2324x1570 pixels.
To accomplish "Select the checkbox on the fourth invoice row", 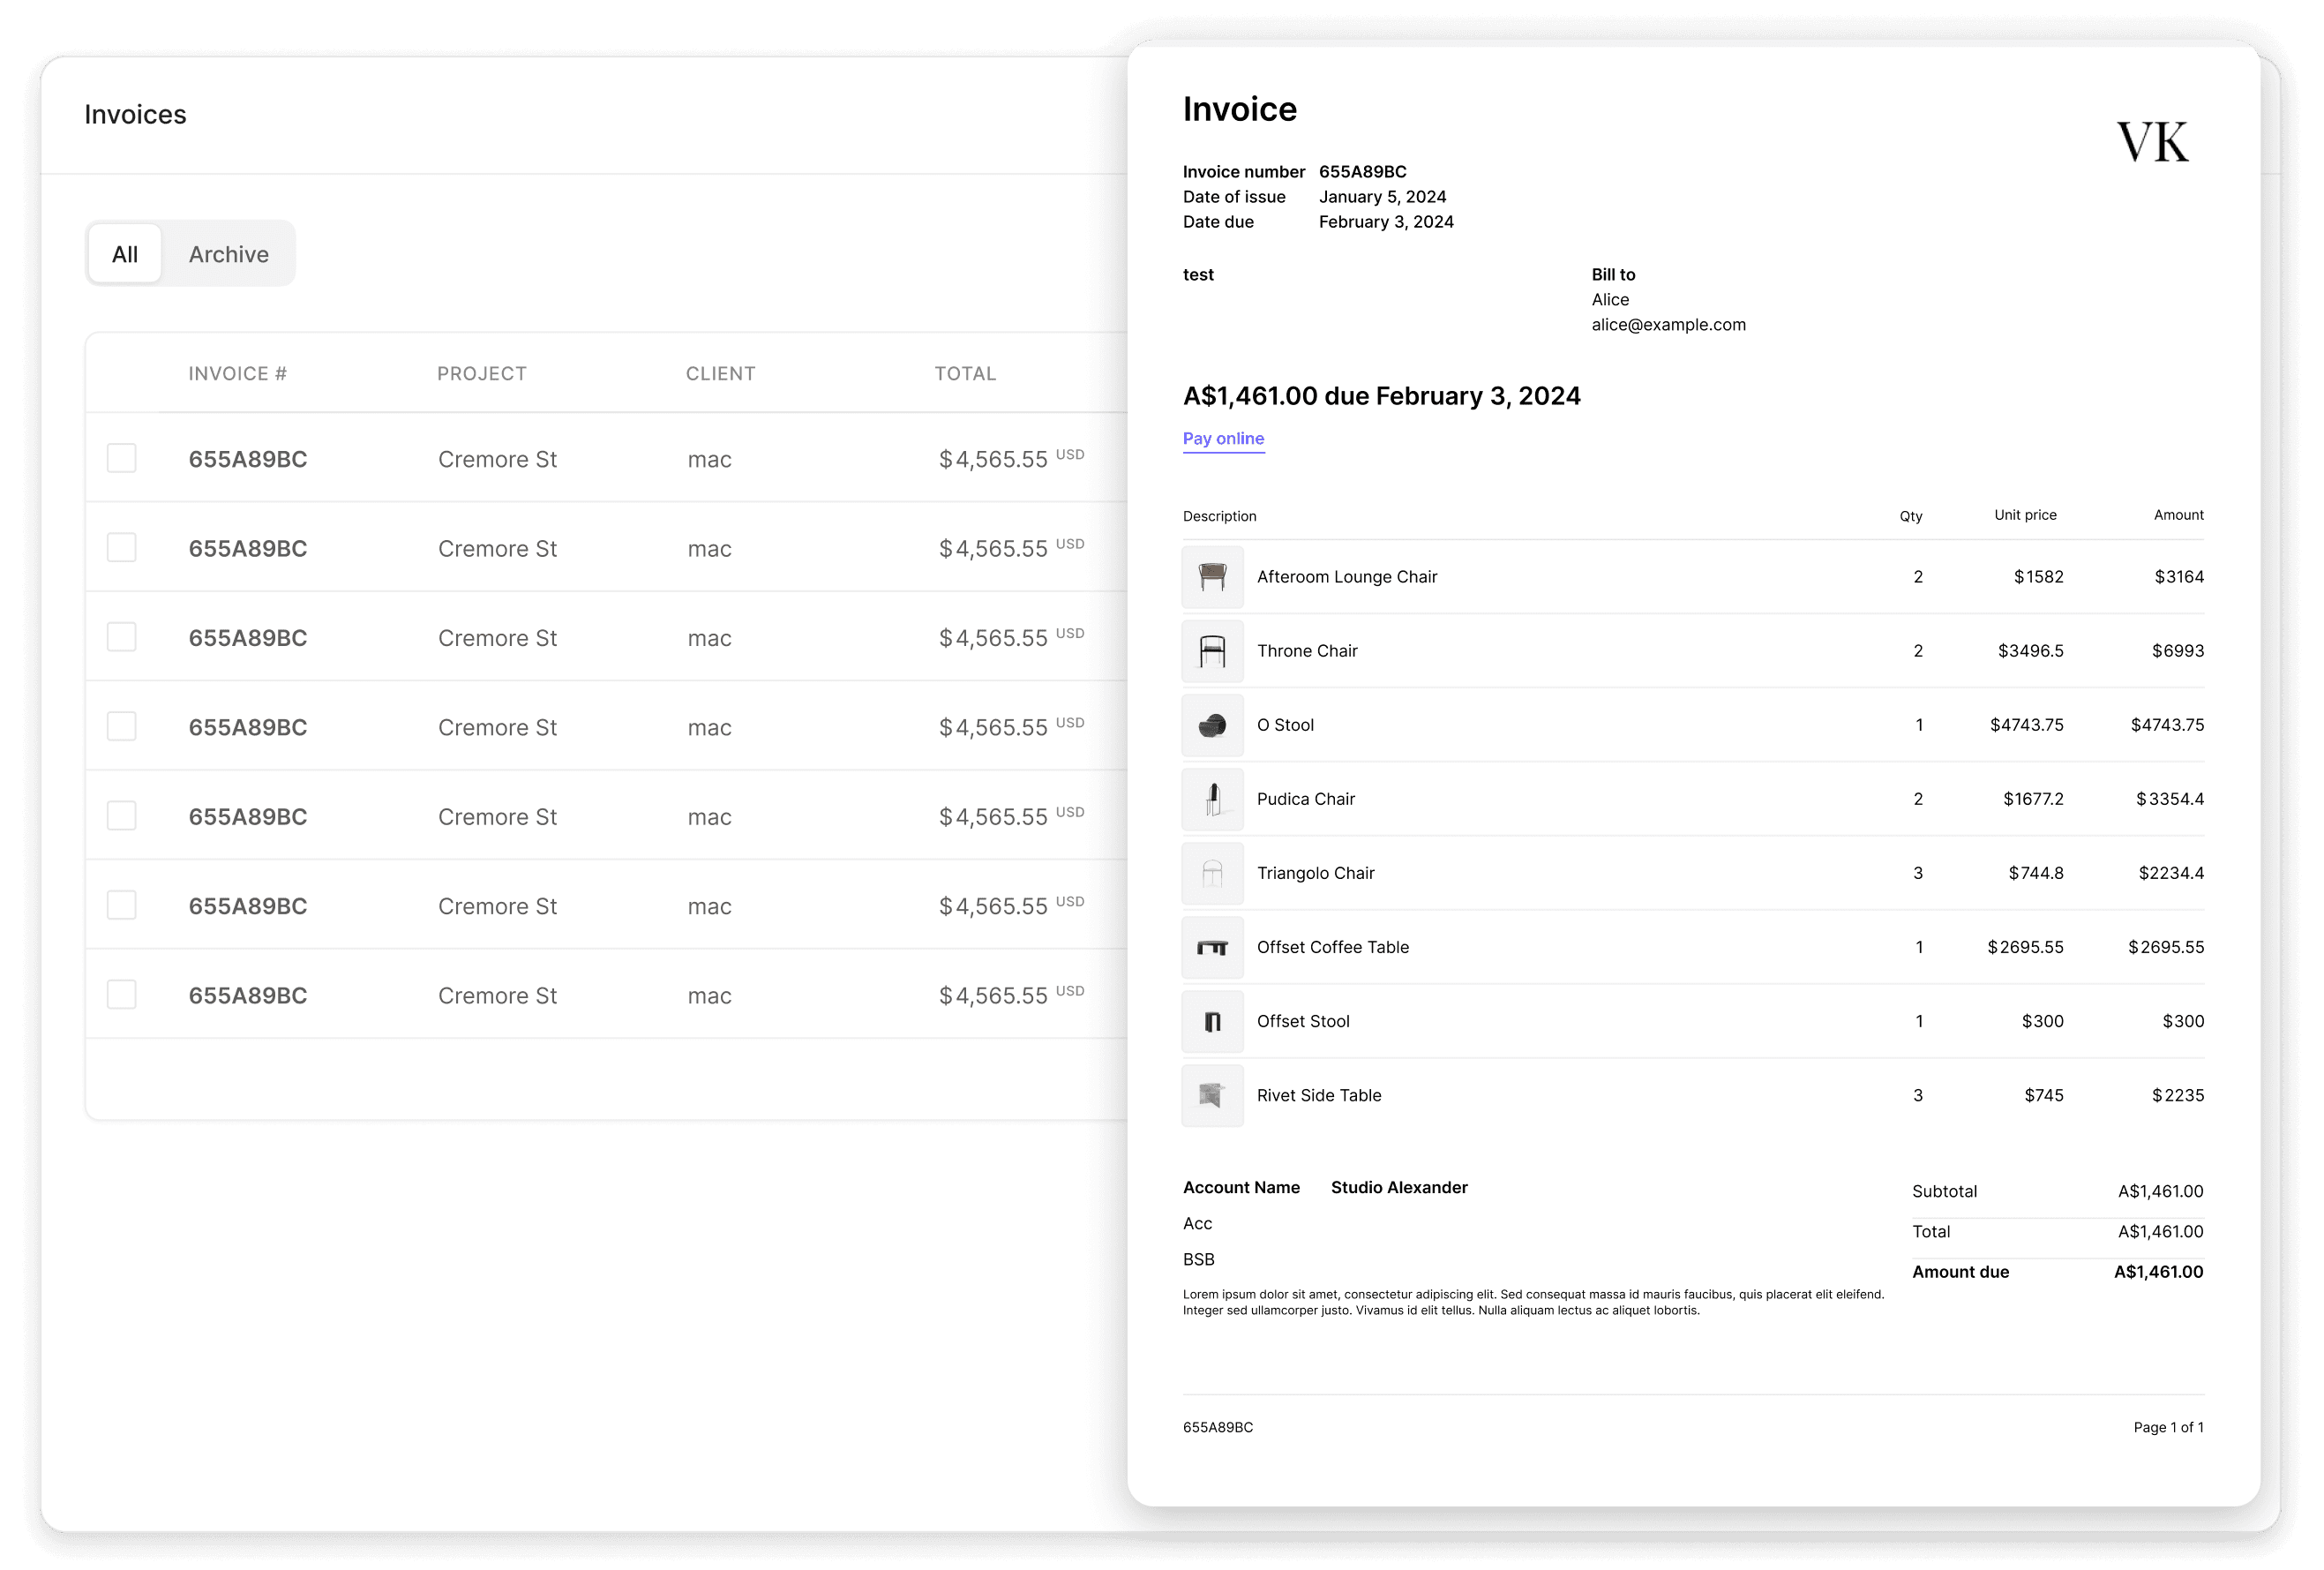I will tap(121, 726).
